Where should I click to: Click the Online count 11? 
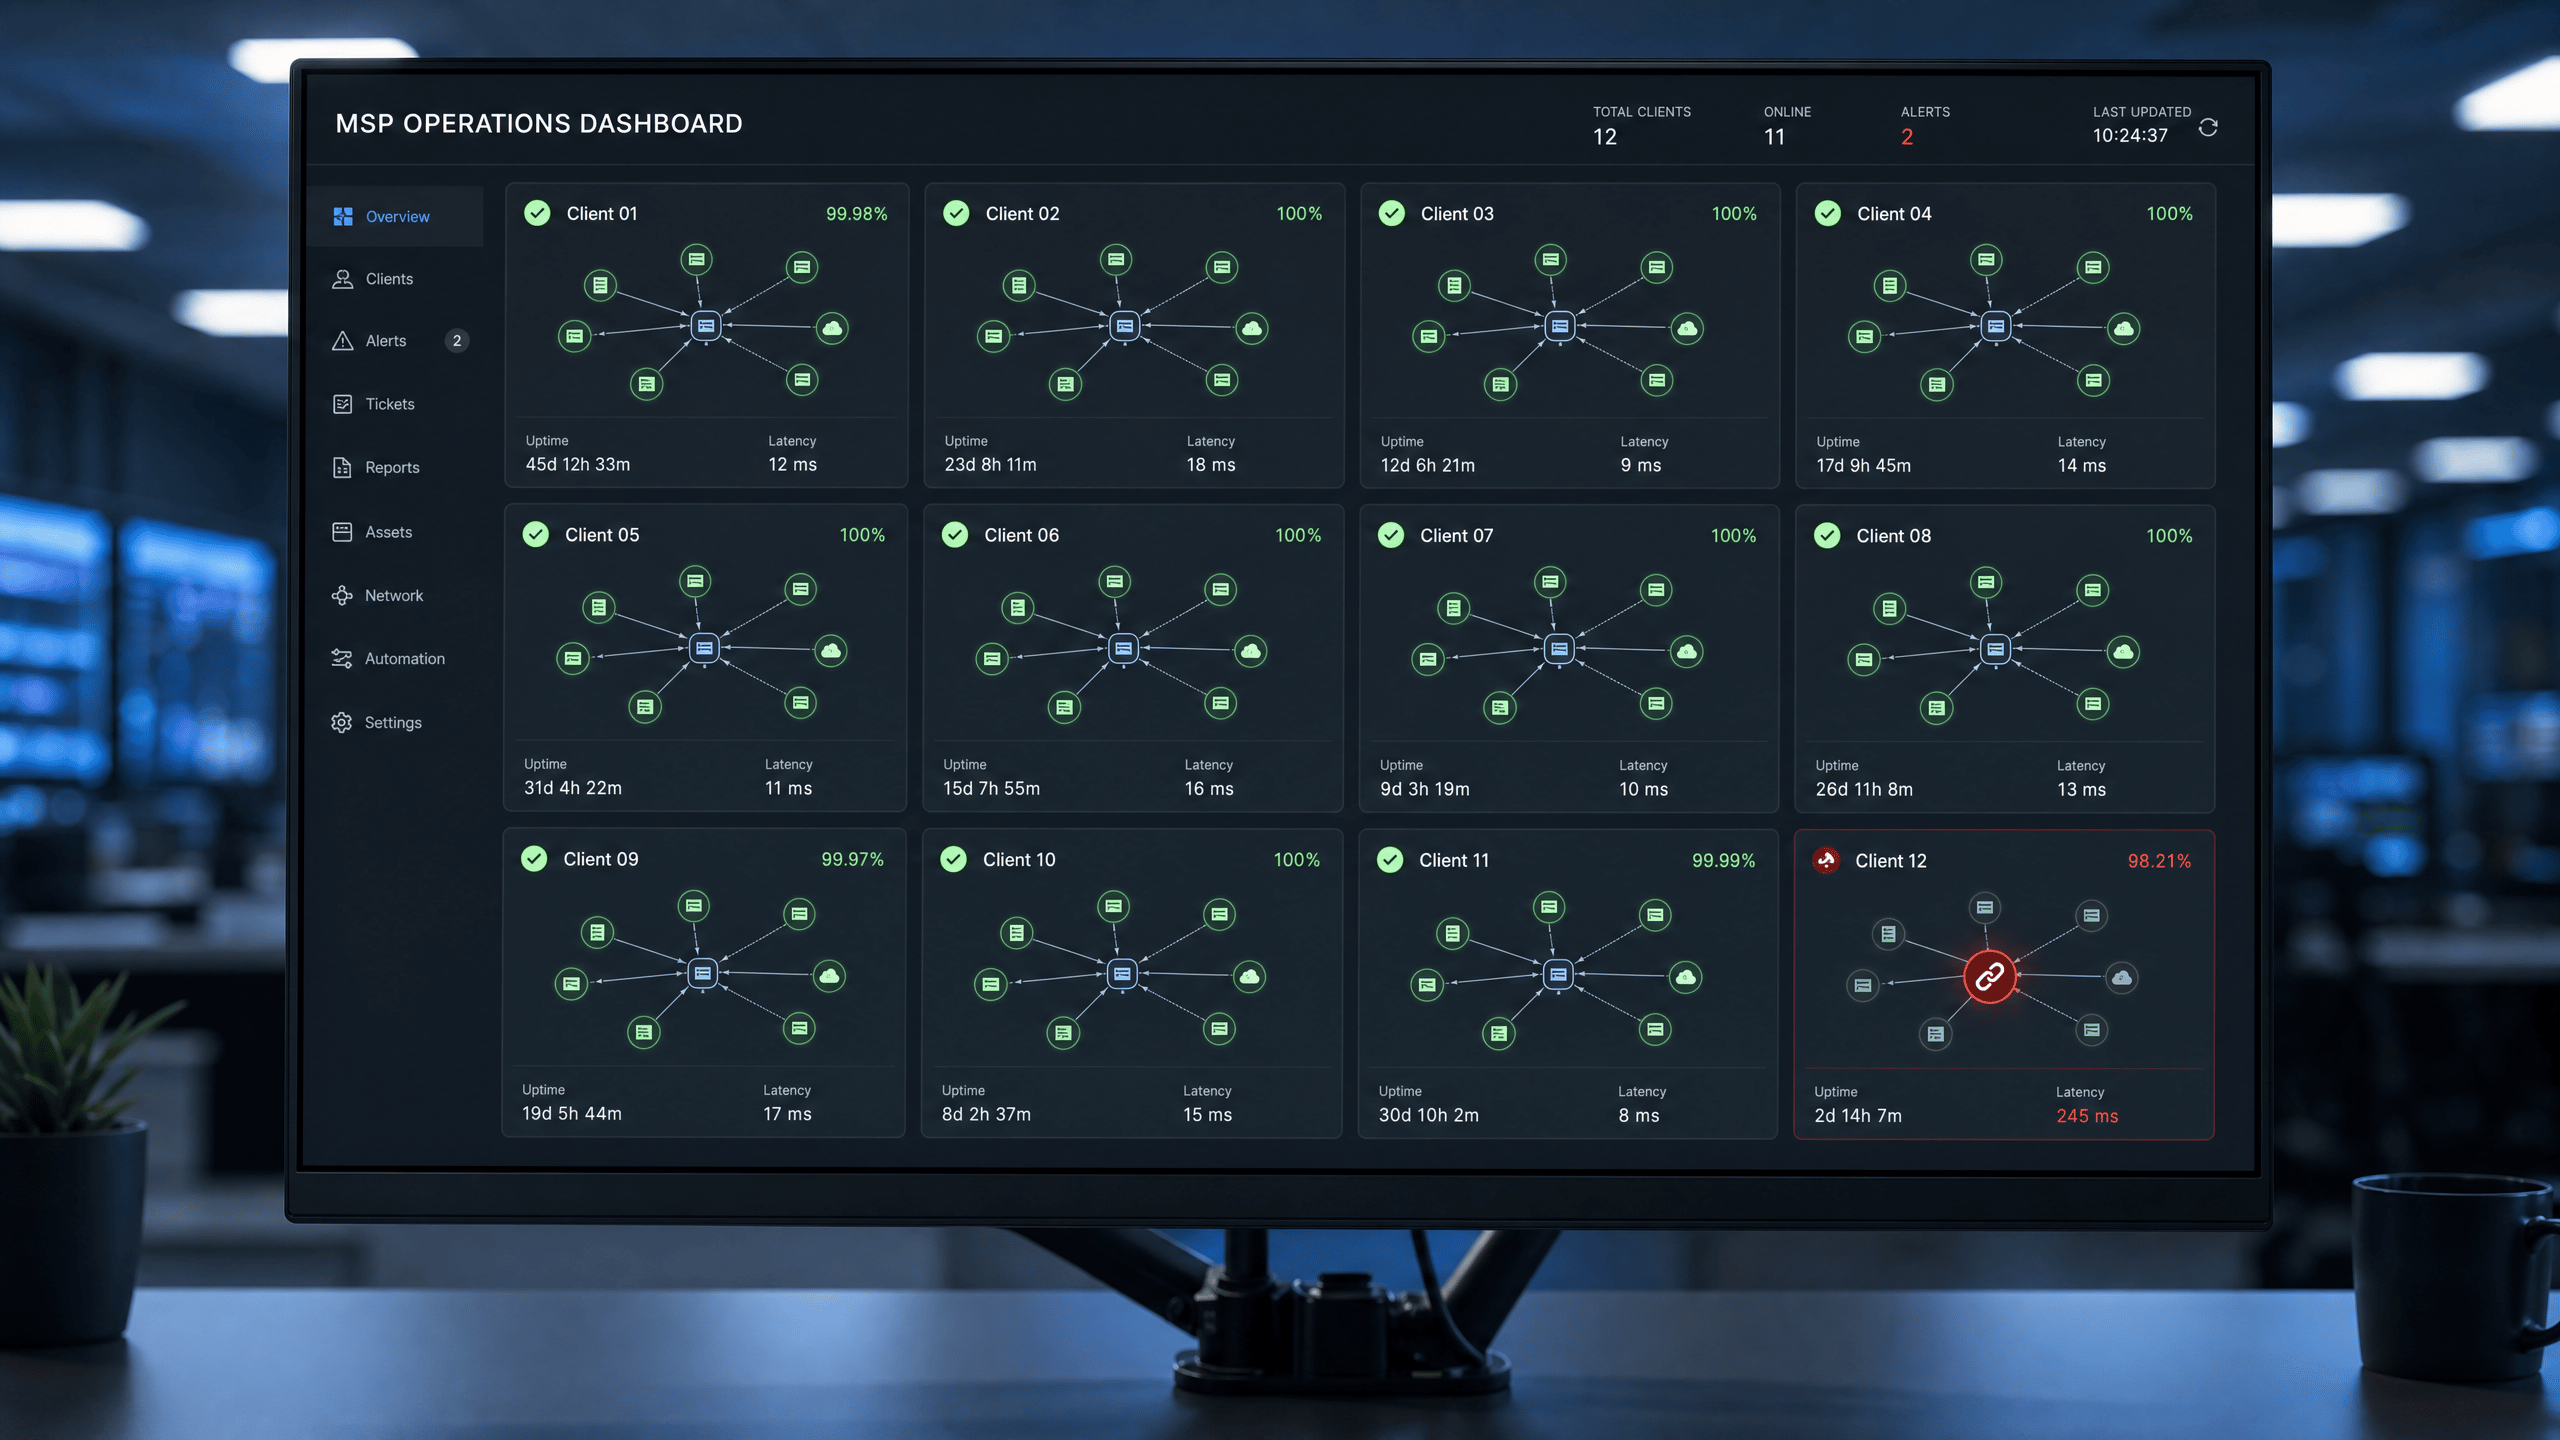[x=1775, y=137]
